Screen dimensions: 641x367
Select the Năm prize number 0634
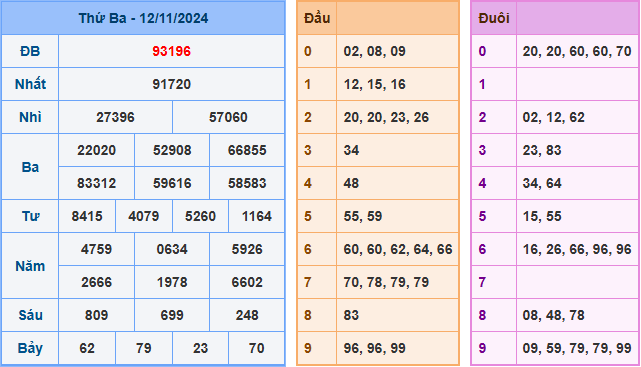[172, 249]
